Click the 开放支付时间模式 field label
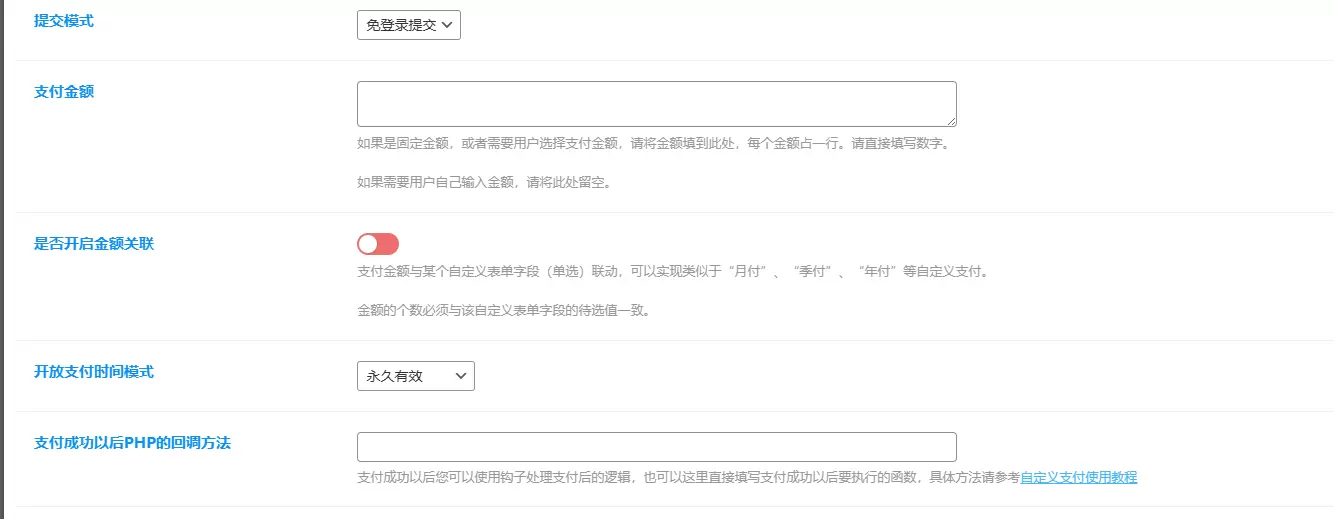This screenshot has height=519, width=1334. pyautogui.click(x=94, y=371)
